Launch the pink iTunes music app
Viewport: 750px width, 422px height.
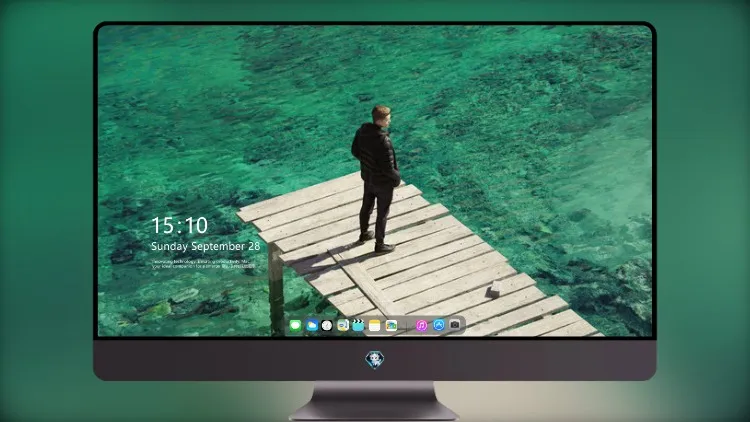click(x=421, y=326)
